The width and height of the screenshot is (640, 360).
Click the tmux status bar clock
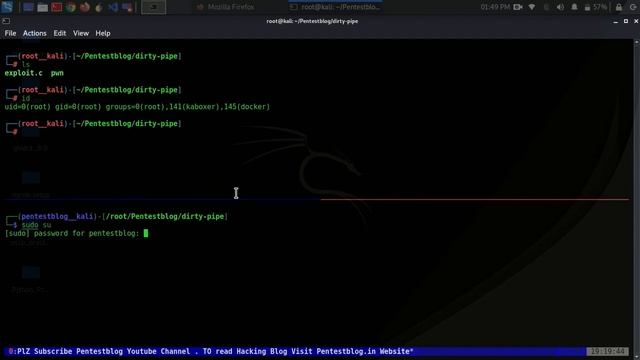[608, 351]
